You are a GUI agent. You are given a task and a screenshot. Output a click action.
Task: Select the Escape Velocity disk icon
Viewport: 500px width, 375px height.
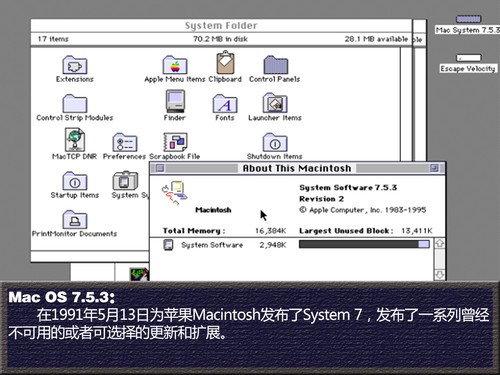[469, 58]
